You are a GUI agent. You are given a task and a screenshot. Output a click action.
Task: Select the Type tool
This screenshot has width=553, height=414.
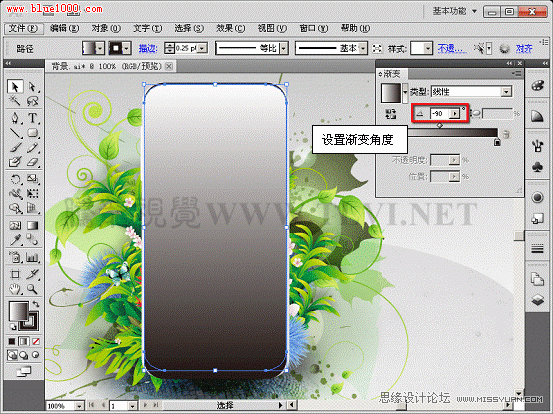(32, 117)
